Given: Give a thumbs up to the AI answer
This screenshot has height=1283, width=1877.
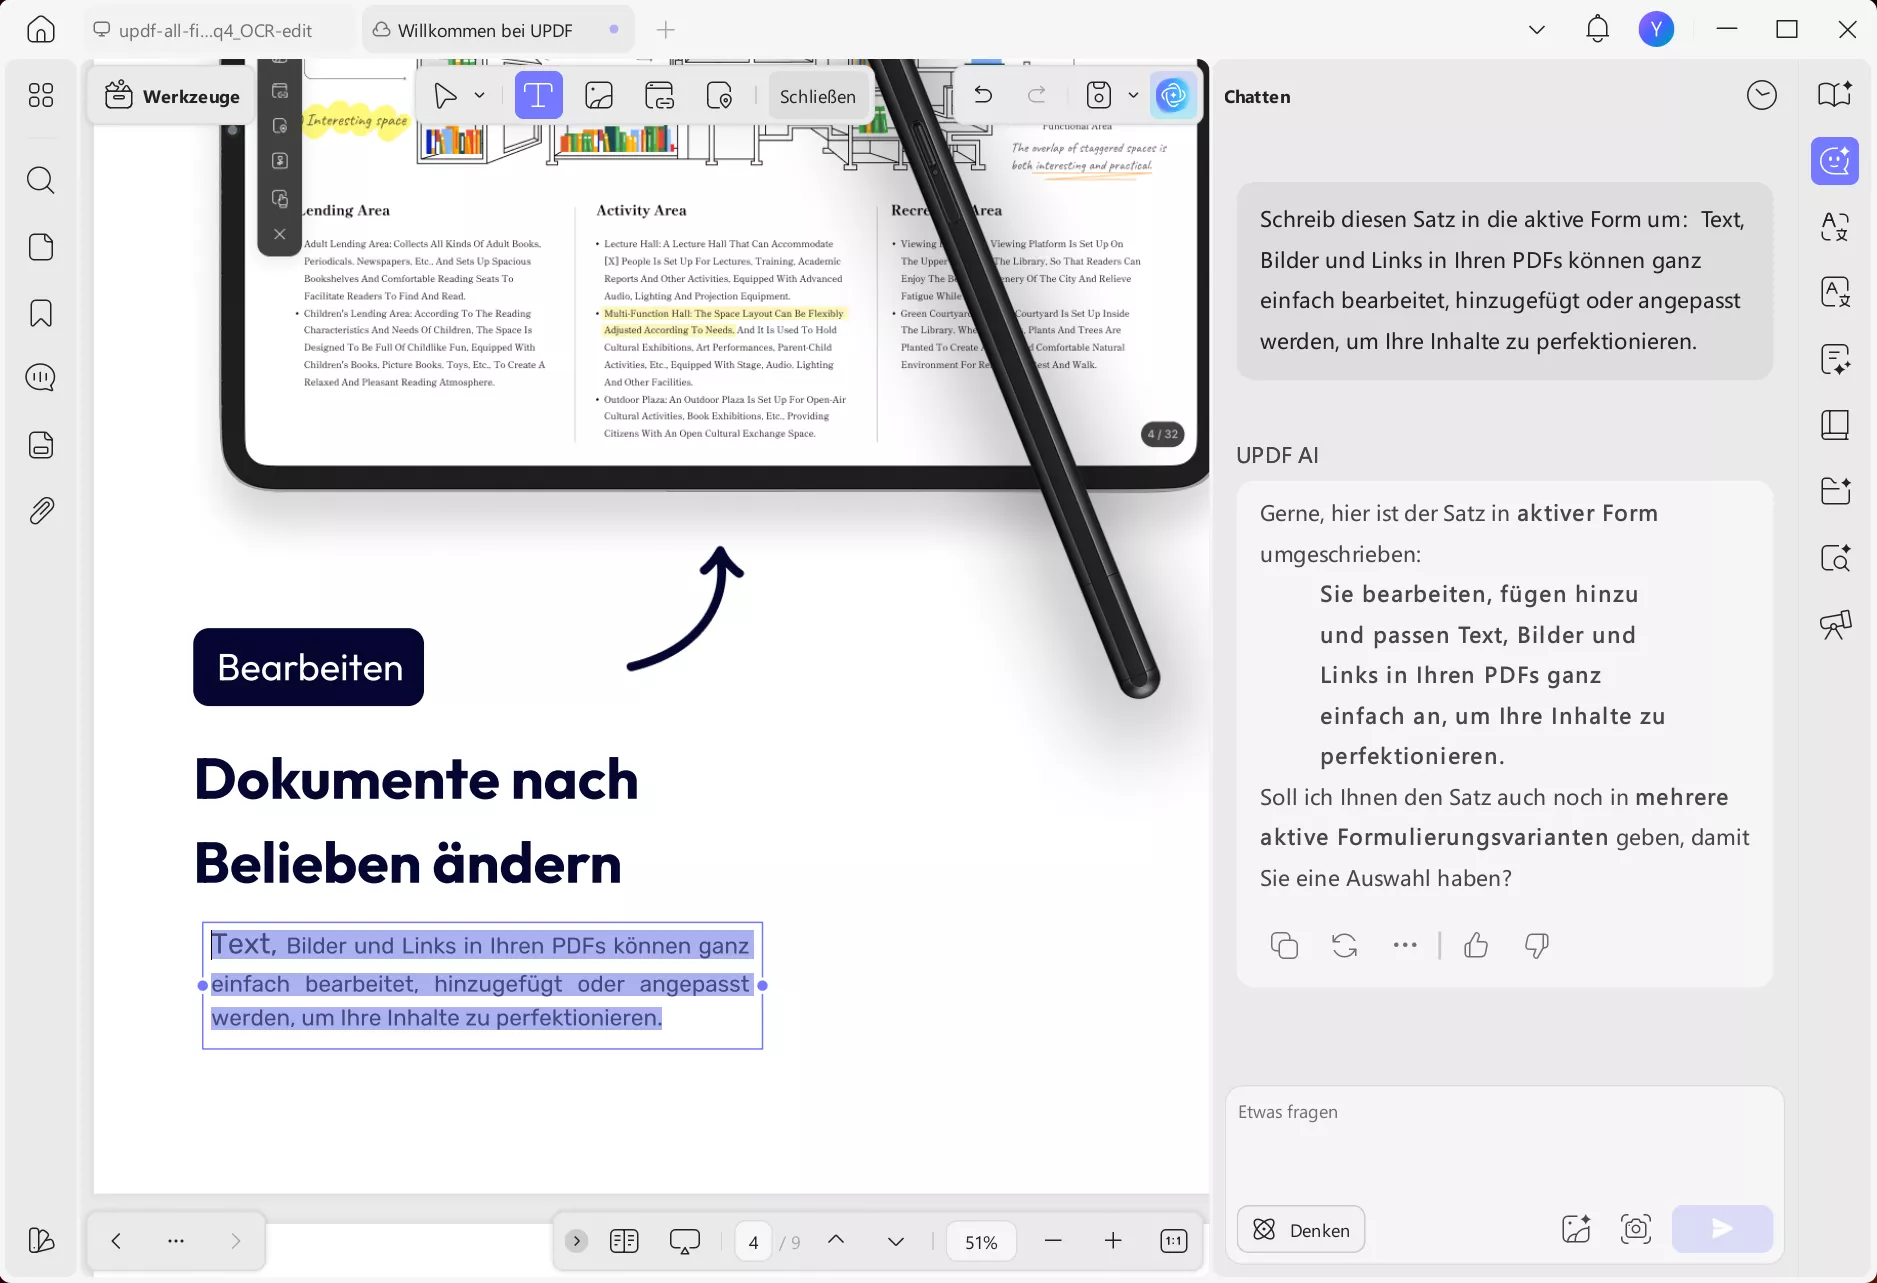Looking at the screenshot, I should tap(1475, 946).
